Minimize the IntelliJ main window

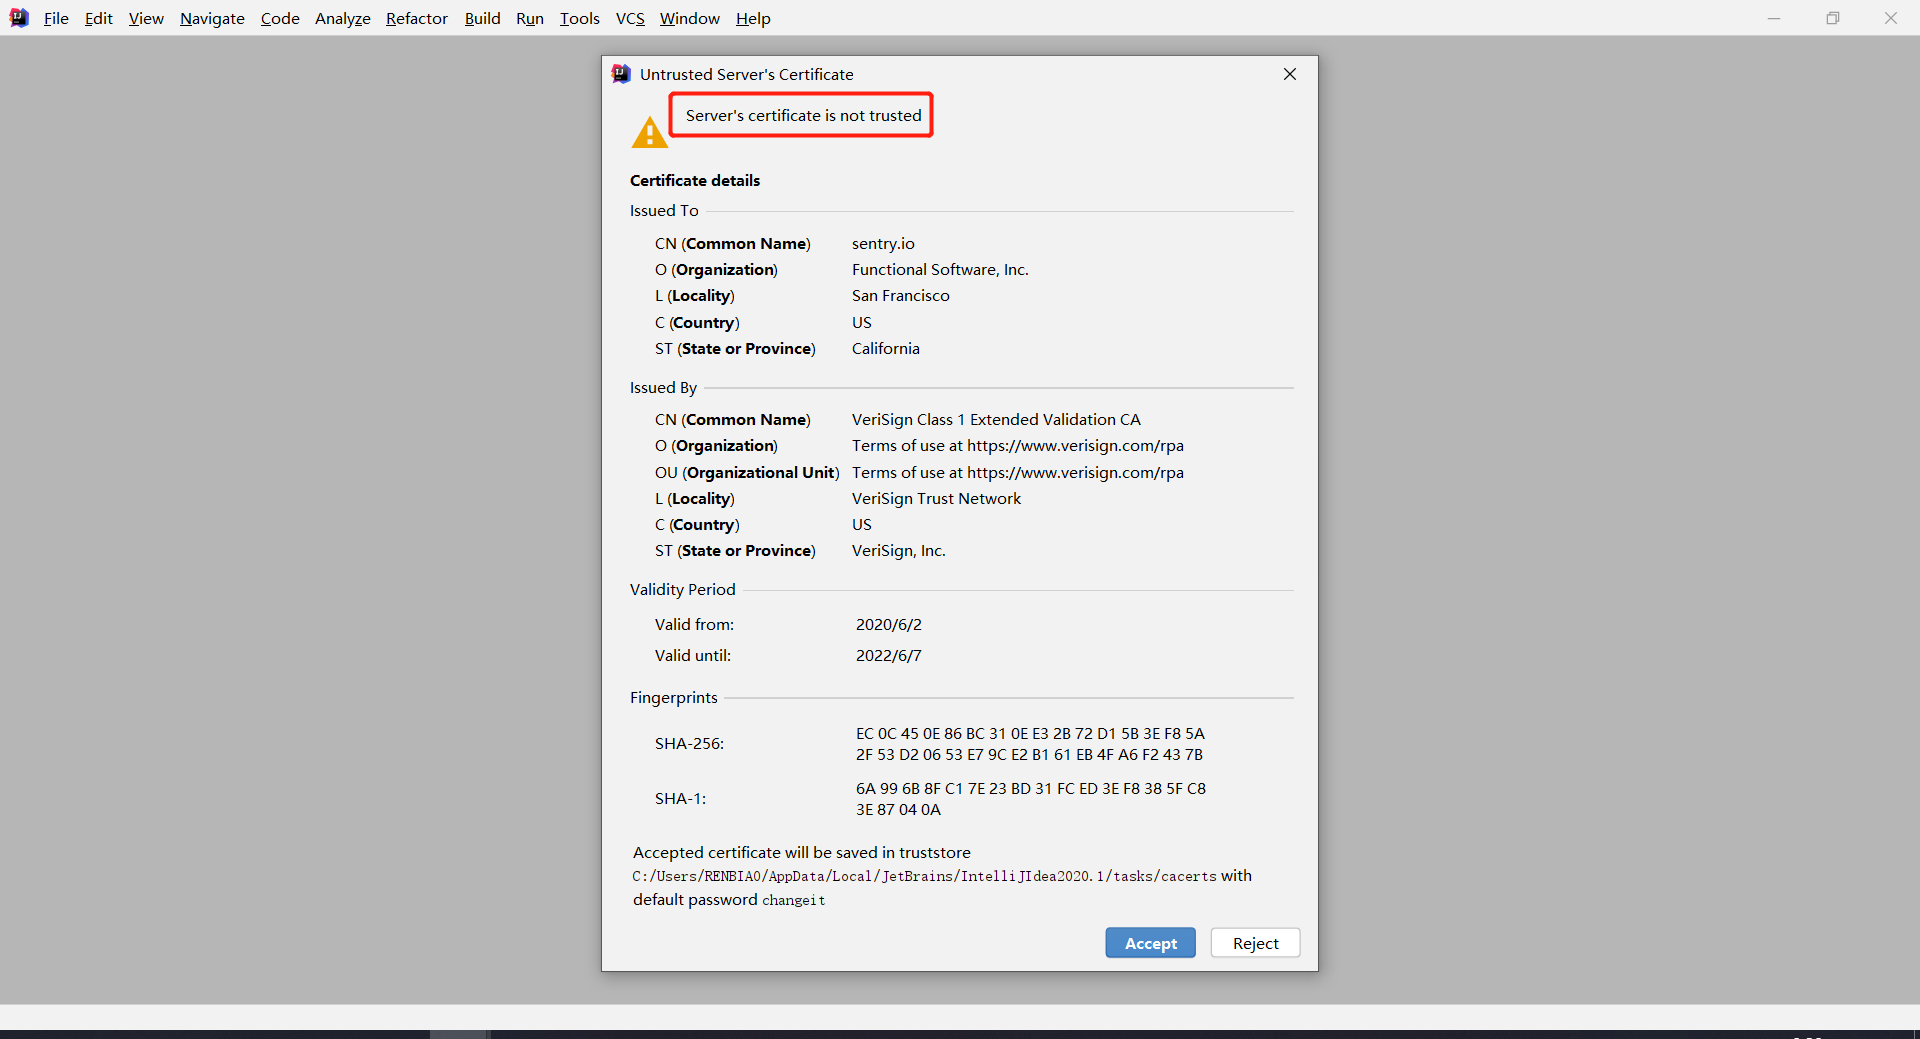coord(1774,18)
